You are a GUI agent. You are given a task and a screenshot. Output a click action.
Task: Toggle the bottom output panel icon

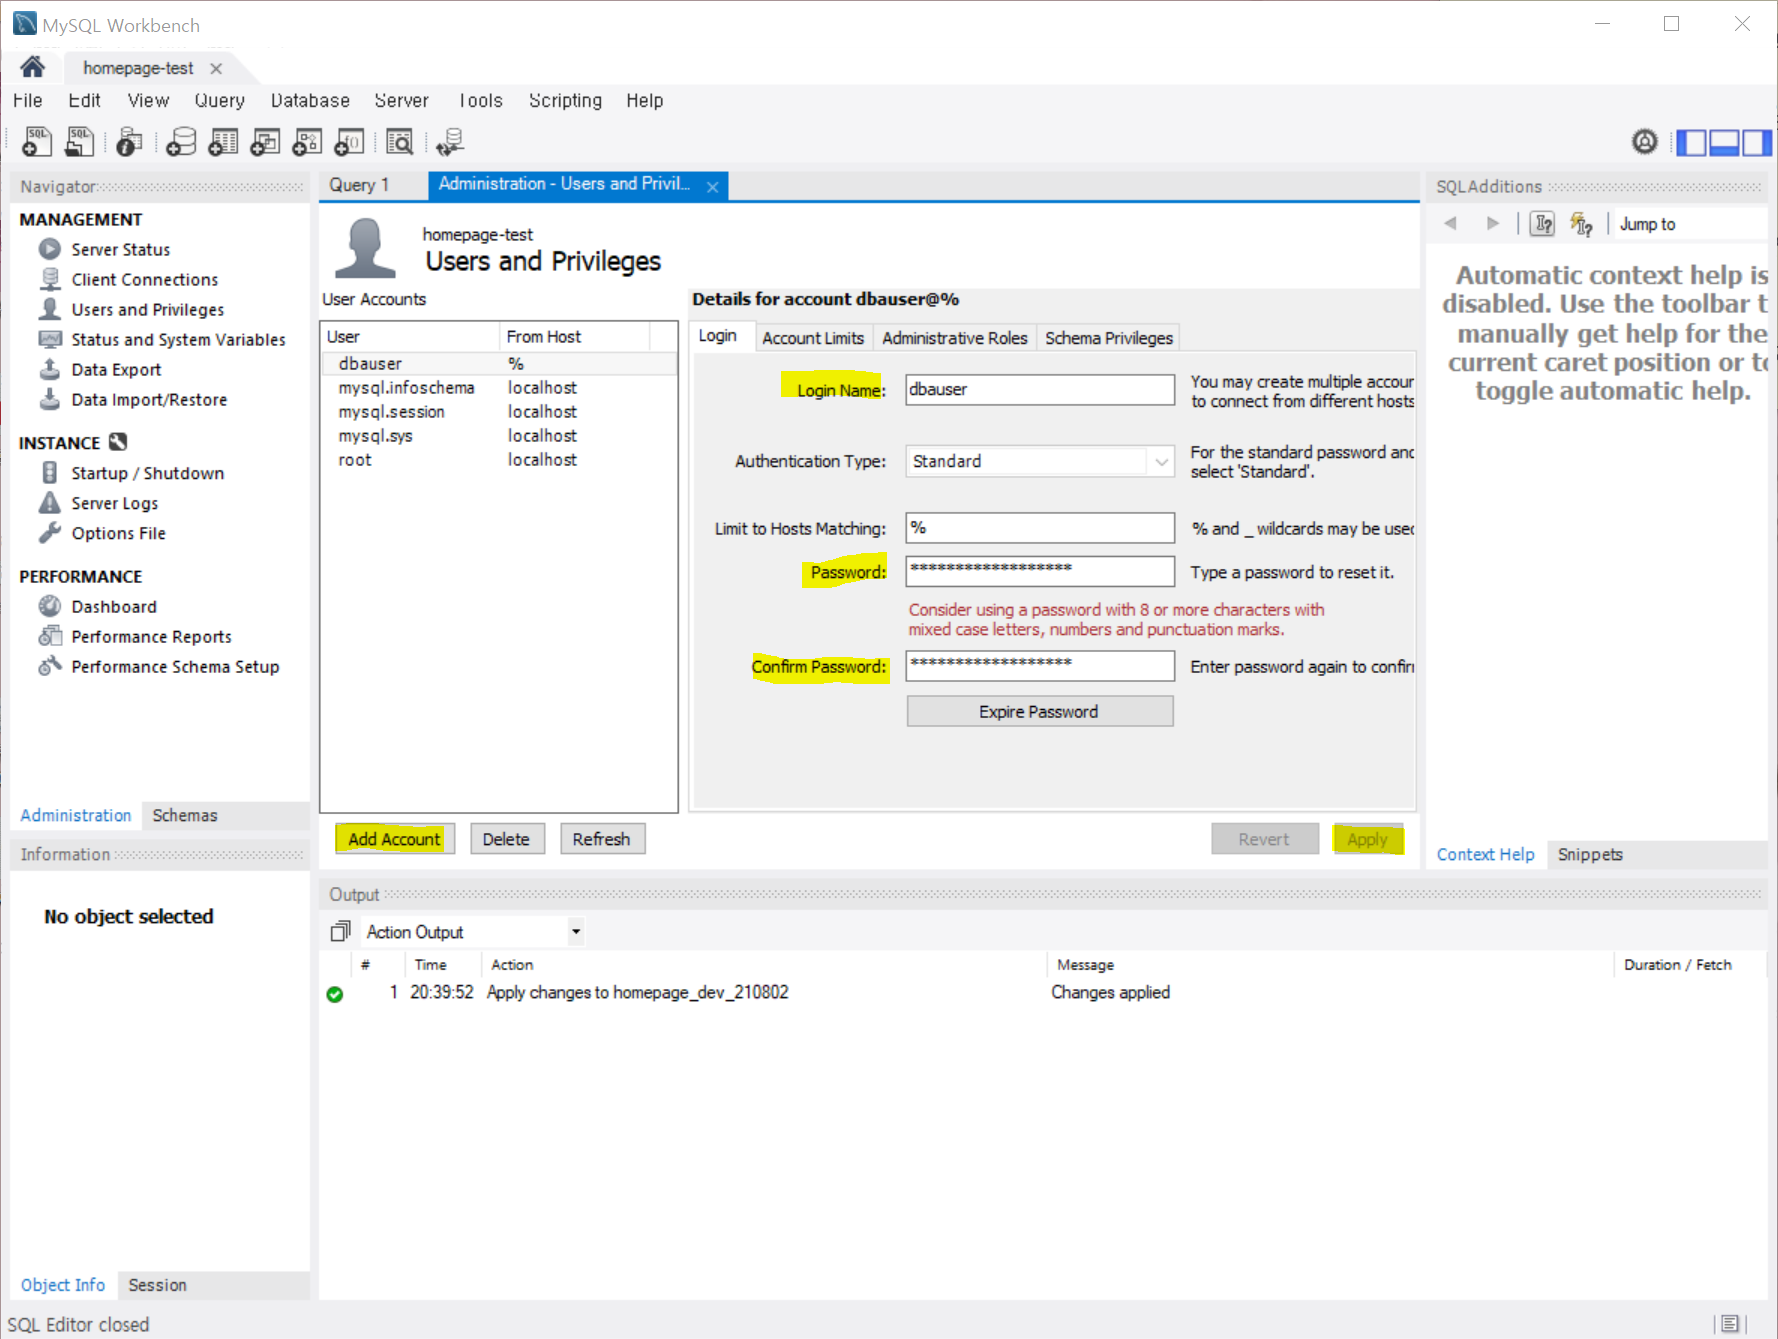pyautogui.click(x=1724, y=143)
